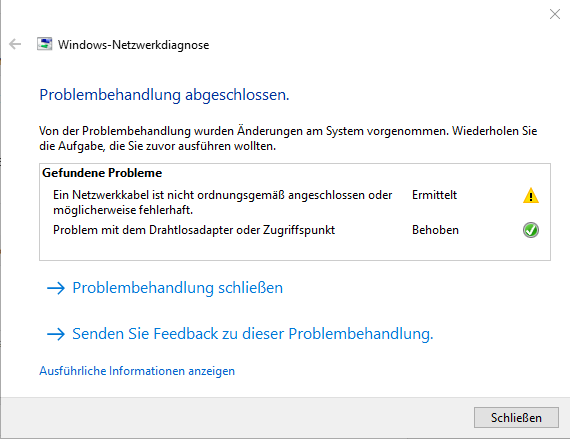Open Ausführliche Informationen anzeigen link
The height and width of the screenshot is (439, 570).
(x=137, y=371)
